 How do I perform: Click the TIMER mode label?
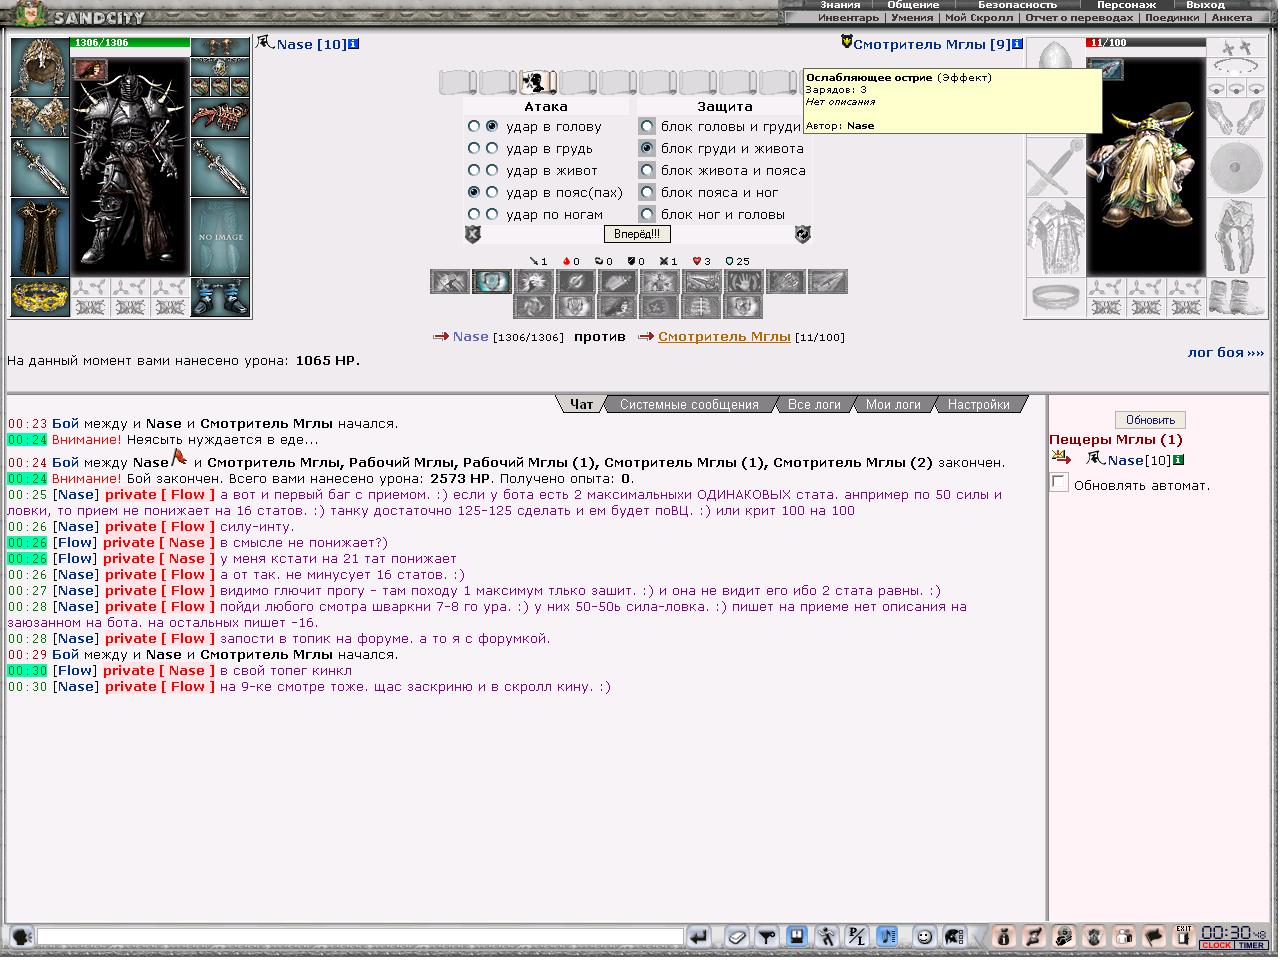coord(1252,945)
